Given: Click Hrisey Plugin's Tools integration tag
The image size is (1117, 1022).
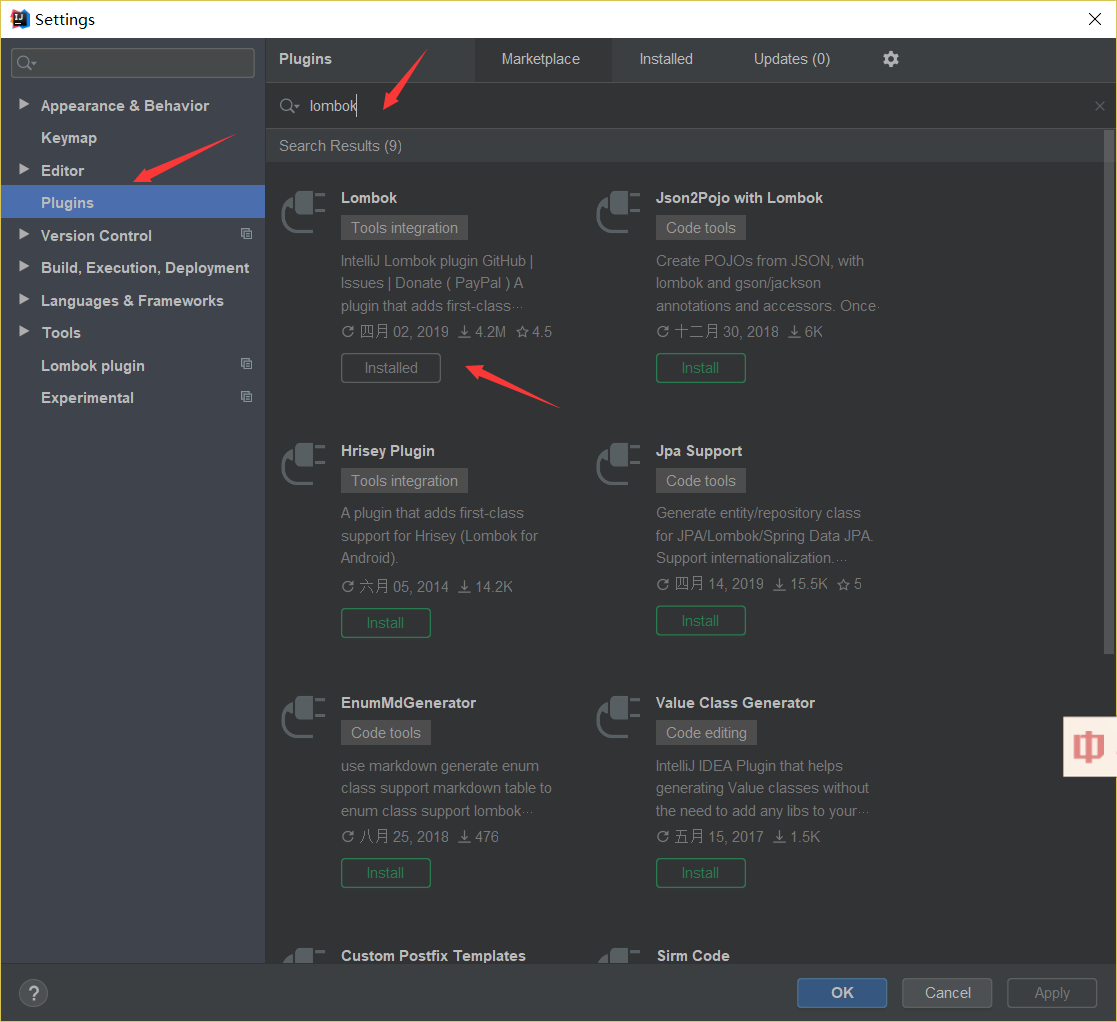Looking at the screenshot, I should point(405,481).
